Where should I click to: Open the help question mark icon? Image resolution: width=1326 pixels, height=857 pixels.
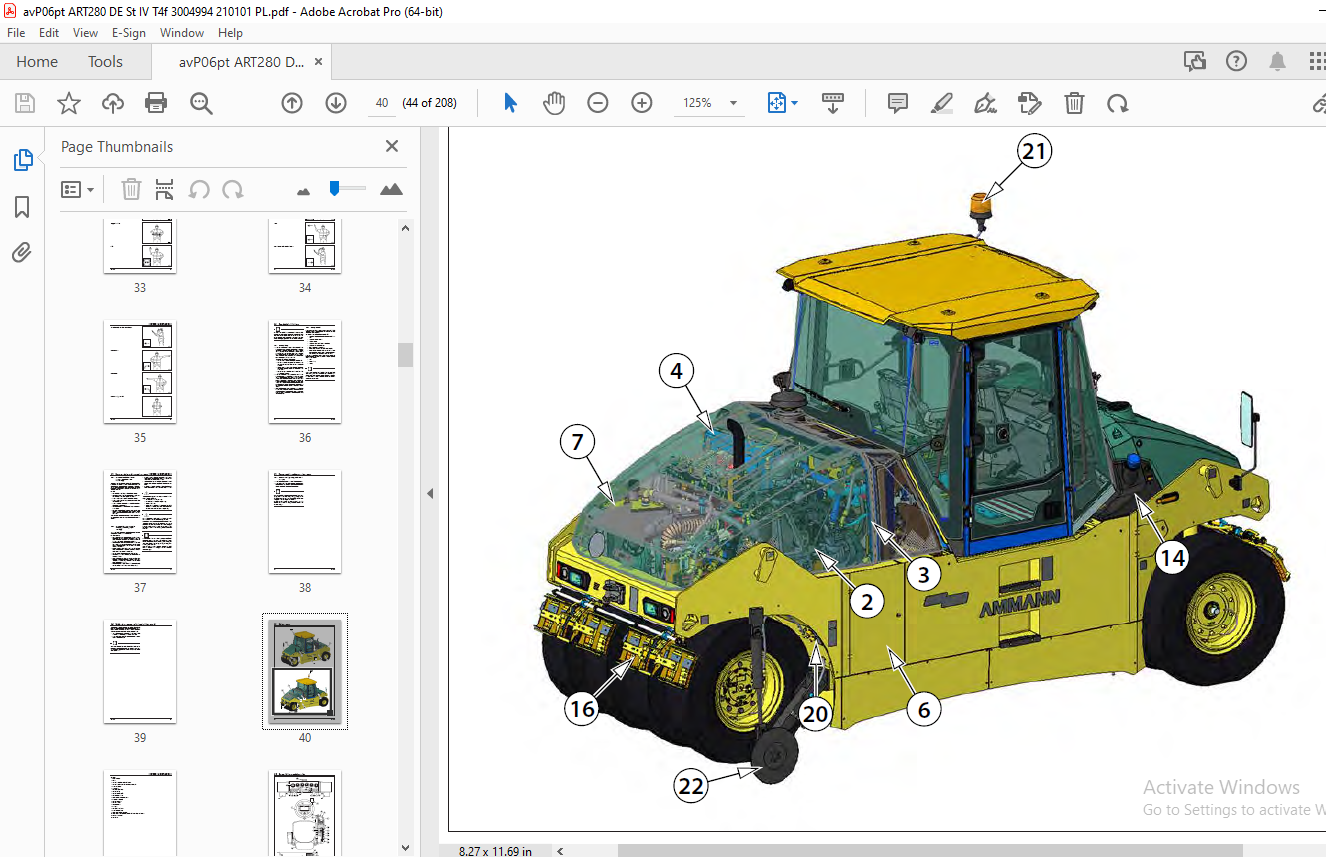click(1237, 62)
